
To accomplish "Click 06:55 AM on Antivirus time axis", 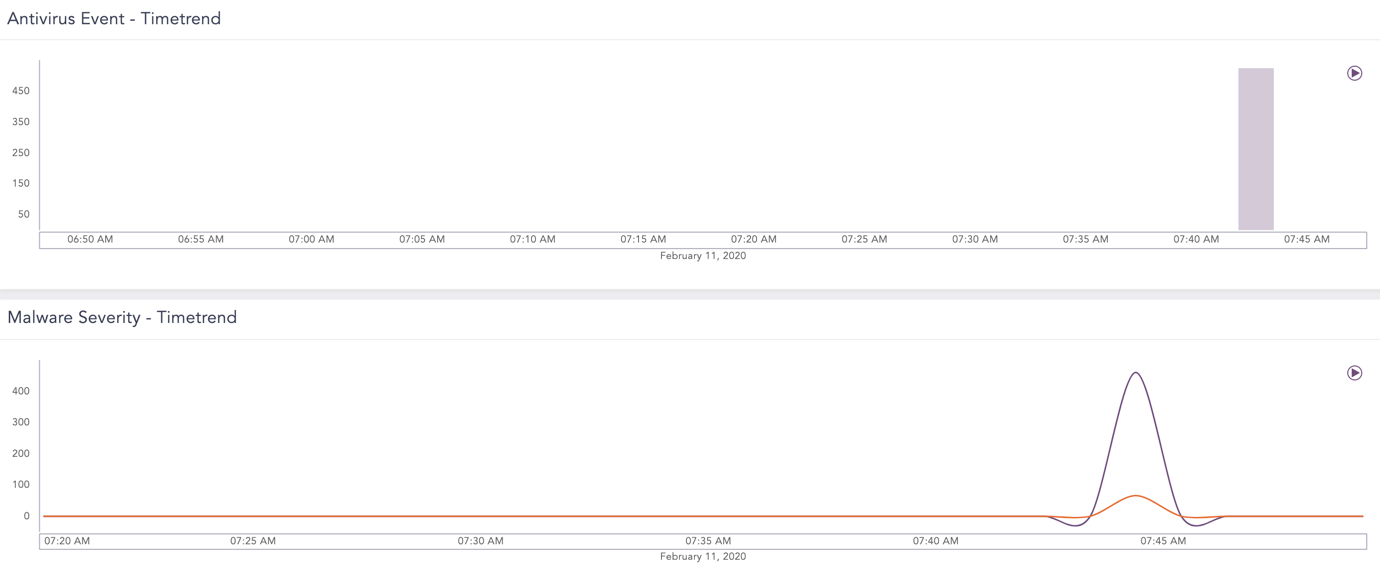I will 201,240.
